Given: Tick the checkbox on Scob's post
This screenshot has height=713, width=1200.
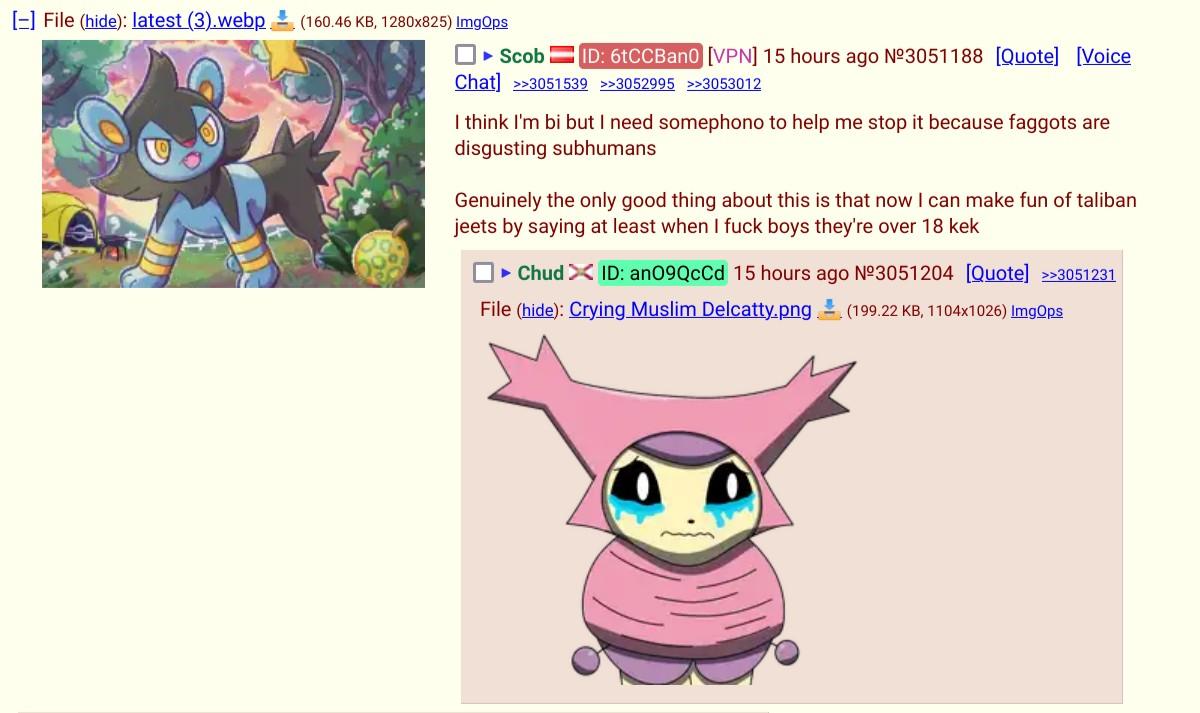Looking at the screenshot, I should 465,55.
